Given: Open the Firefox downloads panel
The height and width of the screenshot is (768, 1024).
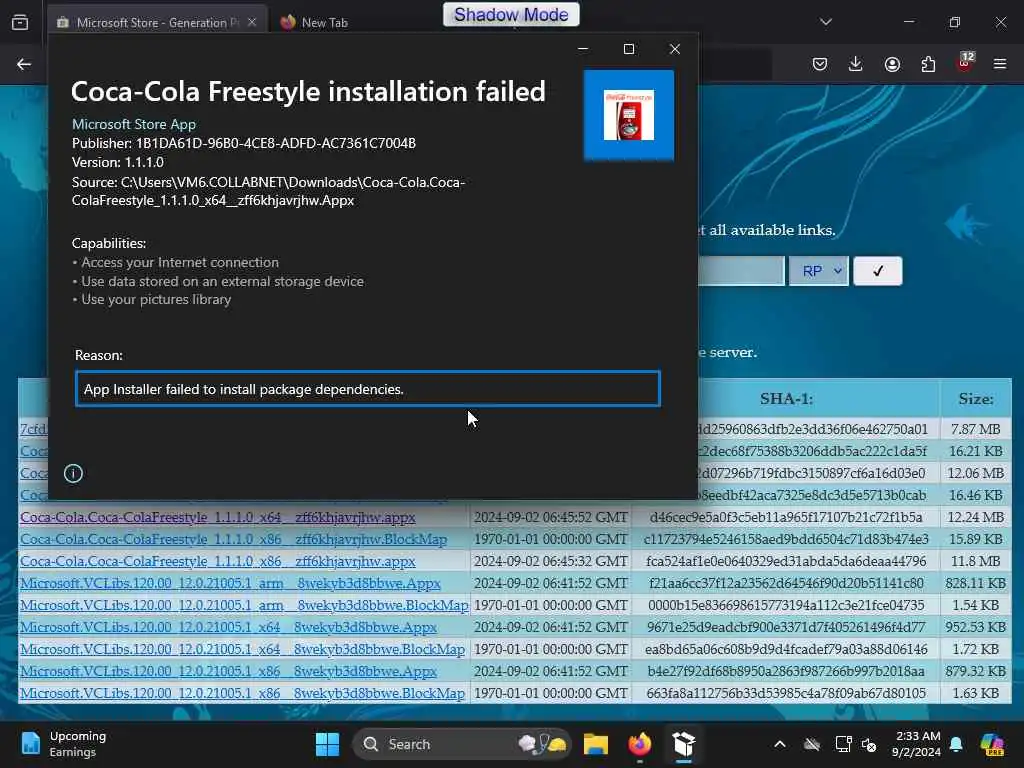Looking at the screenshot, I should (856, 64).
